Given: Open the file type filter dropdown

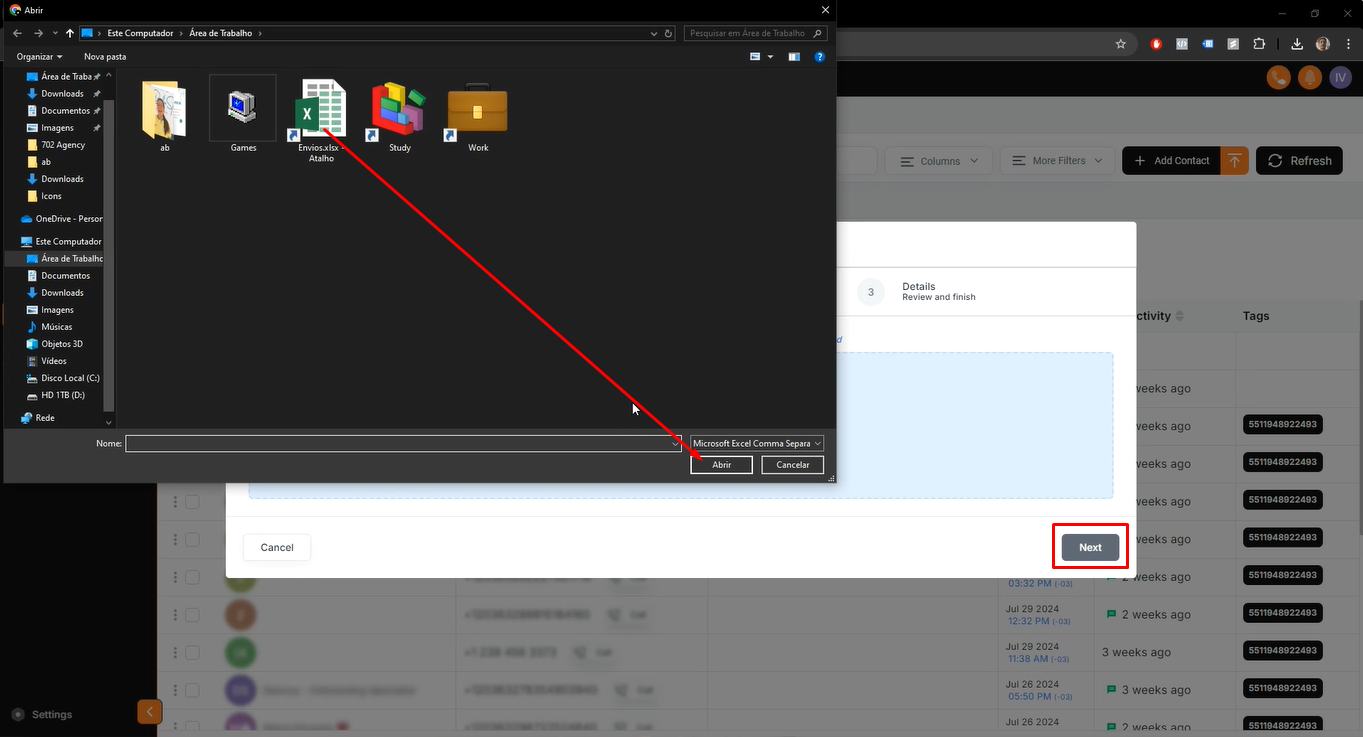Looking at the screenshot, I should (x=757, y=443).
